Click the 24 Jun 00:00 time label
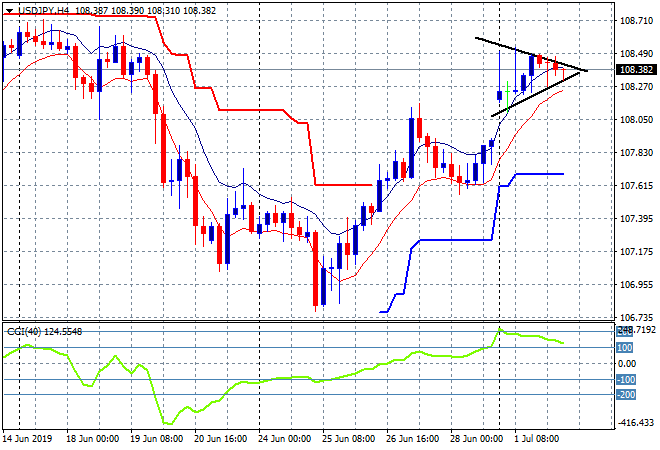Screen dimensions: 660x450 [285, 439]
